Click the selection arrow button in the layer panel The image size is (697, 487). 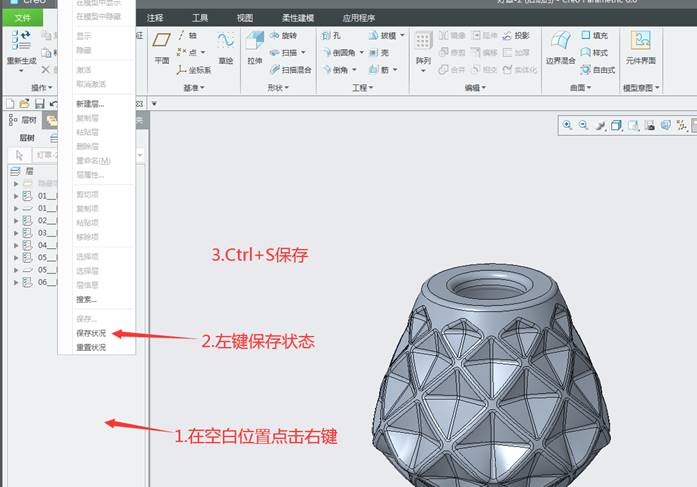[19, 155]
